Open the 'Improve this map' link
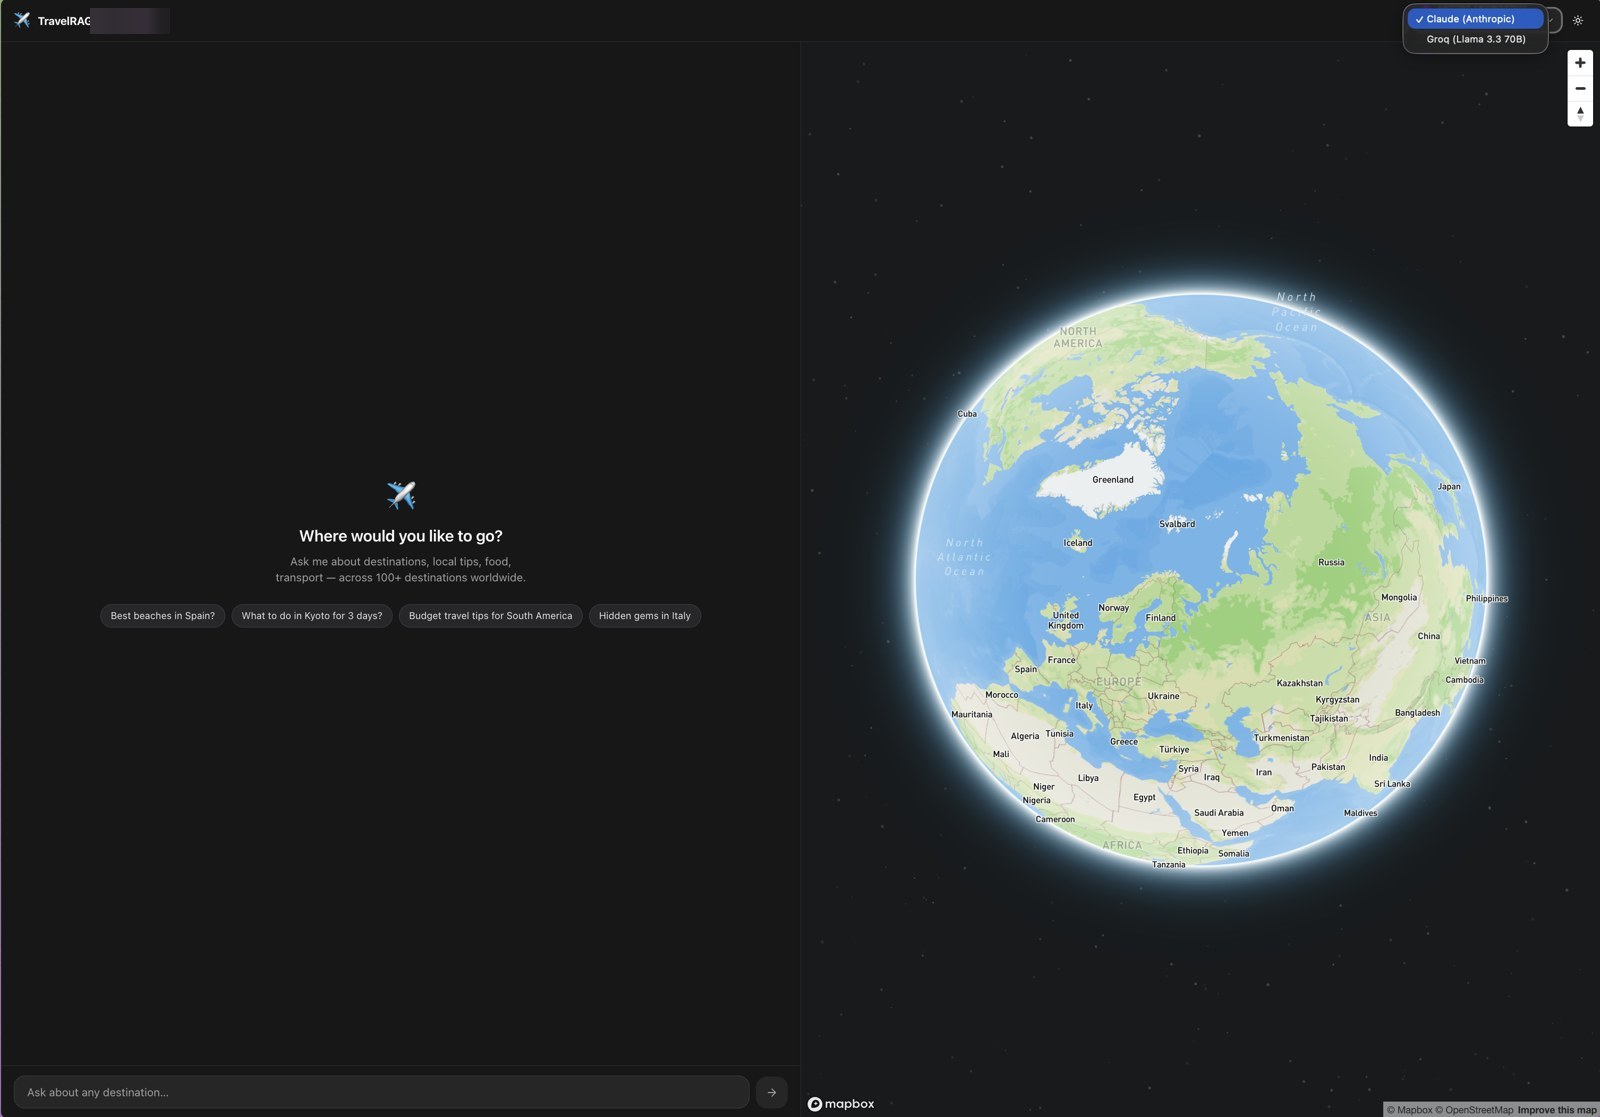The height and width of the screenshot is (1117, 1600). point(1557,1110)
